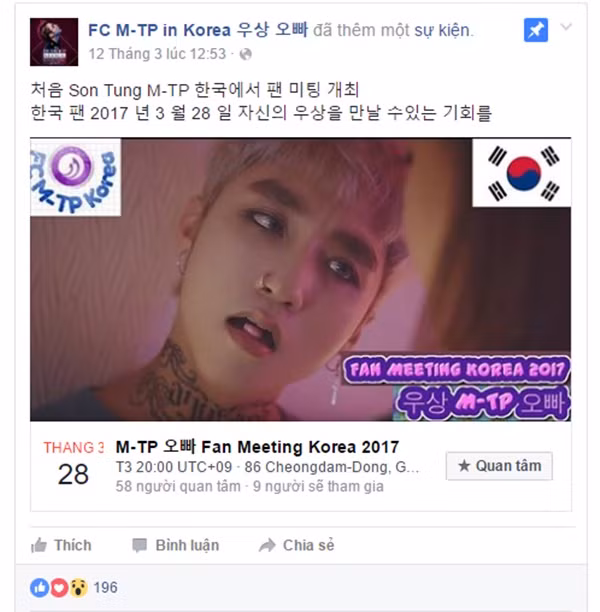Click the Wow reaction emoji icon
Image resolution: width=600 pixels, height=612 pixels.
pyautogui.click(x=78, y=587)
